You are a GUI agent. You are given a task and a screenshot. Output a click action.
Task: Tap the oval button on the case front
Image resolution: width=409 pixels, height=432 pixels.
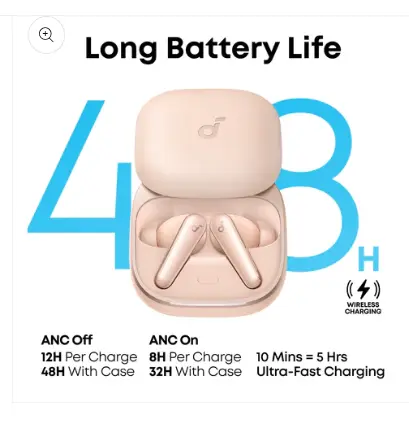[x=209, y=279]
